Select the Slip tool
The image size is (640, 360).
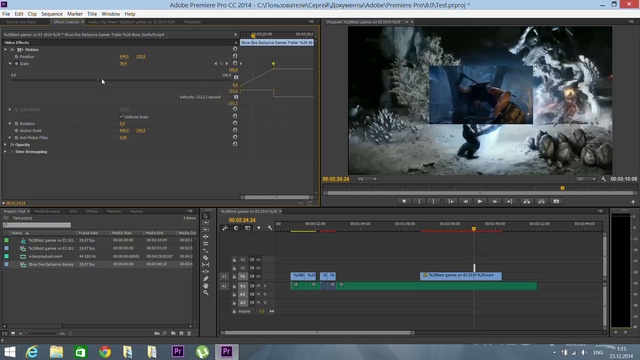pos(206,264)
